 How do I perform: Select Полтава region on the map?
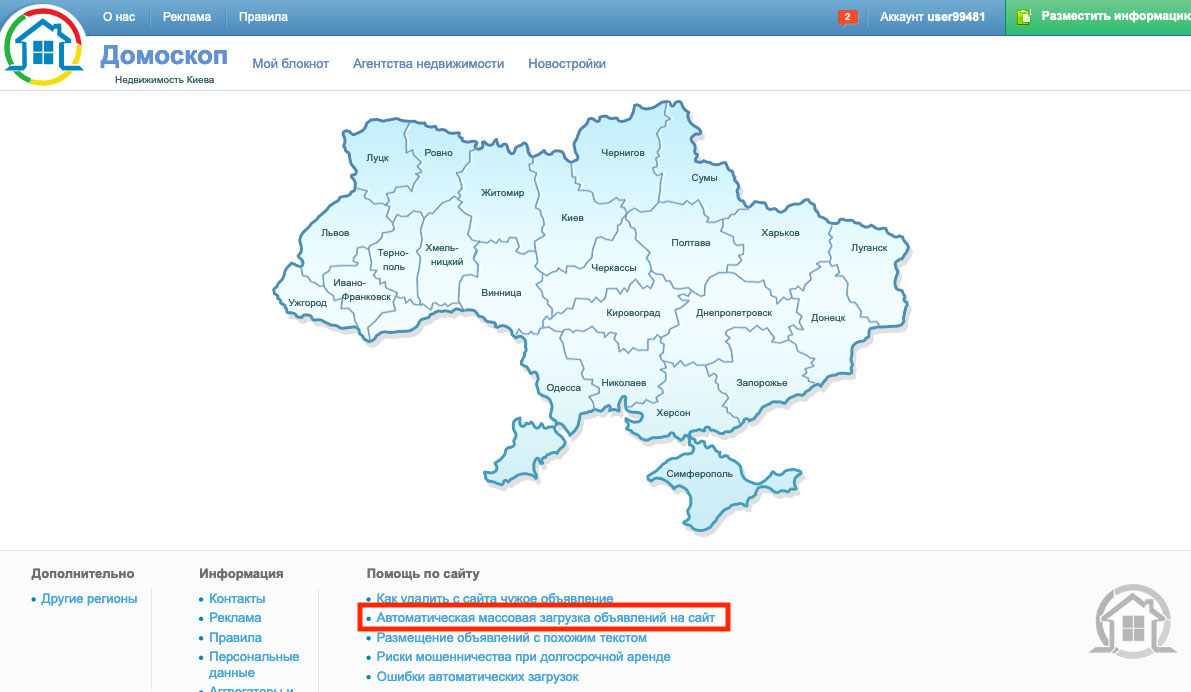click(690, 243)
